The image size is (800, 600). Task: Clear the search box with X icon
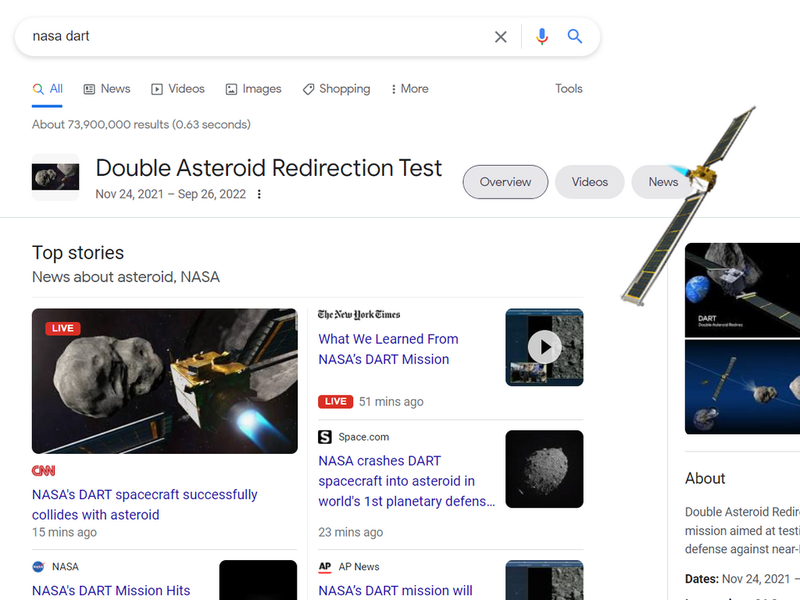click(x=501, y=37)
